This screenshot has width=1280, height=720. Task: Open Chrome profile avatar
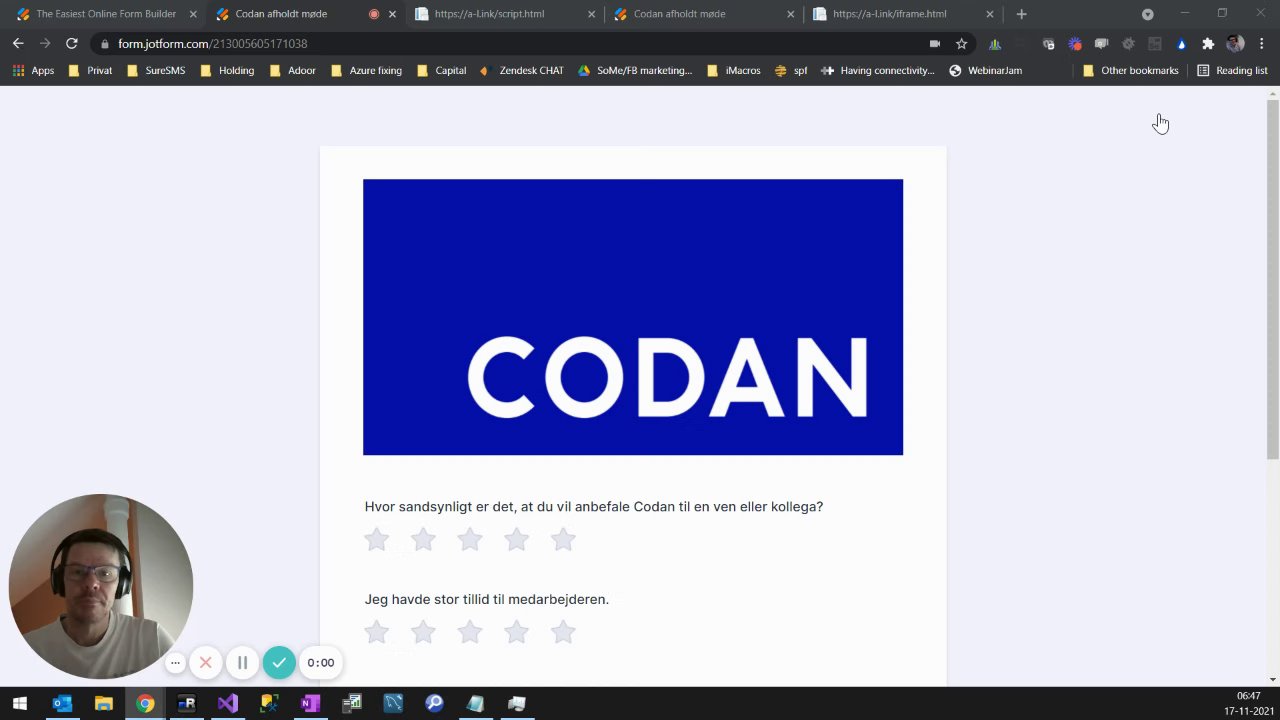coord(1235,44)
